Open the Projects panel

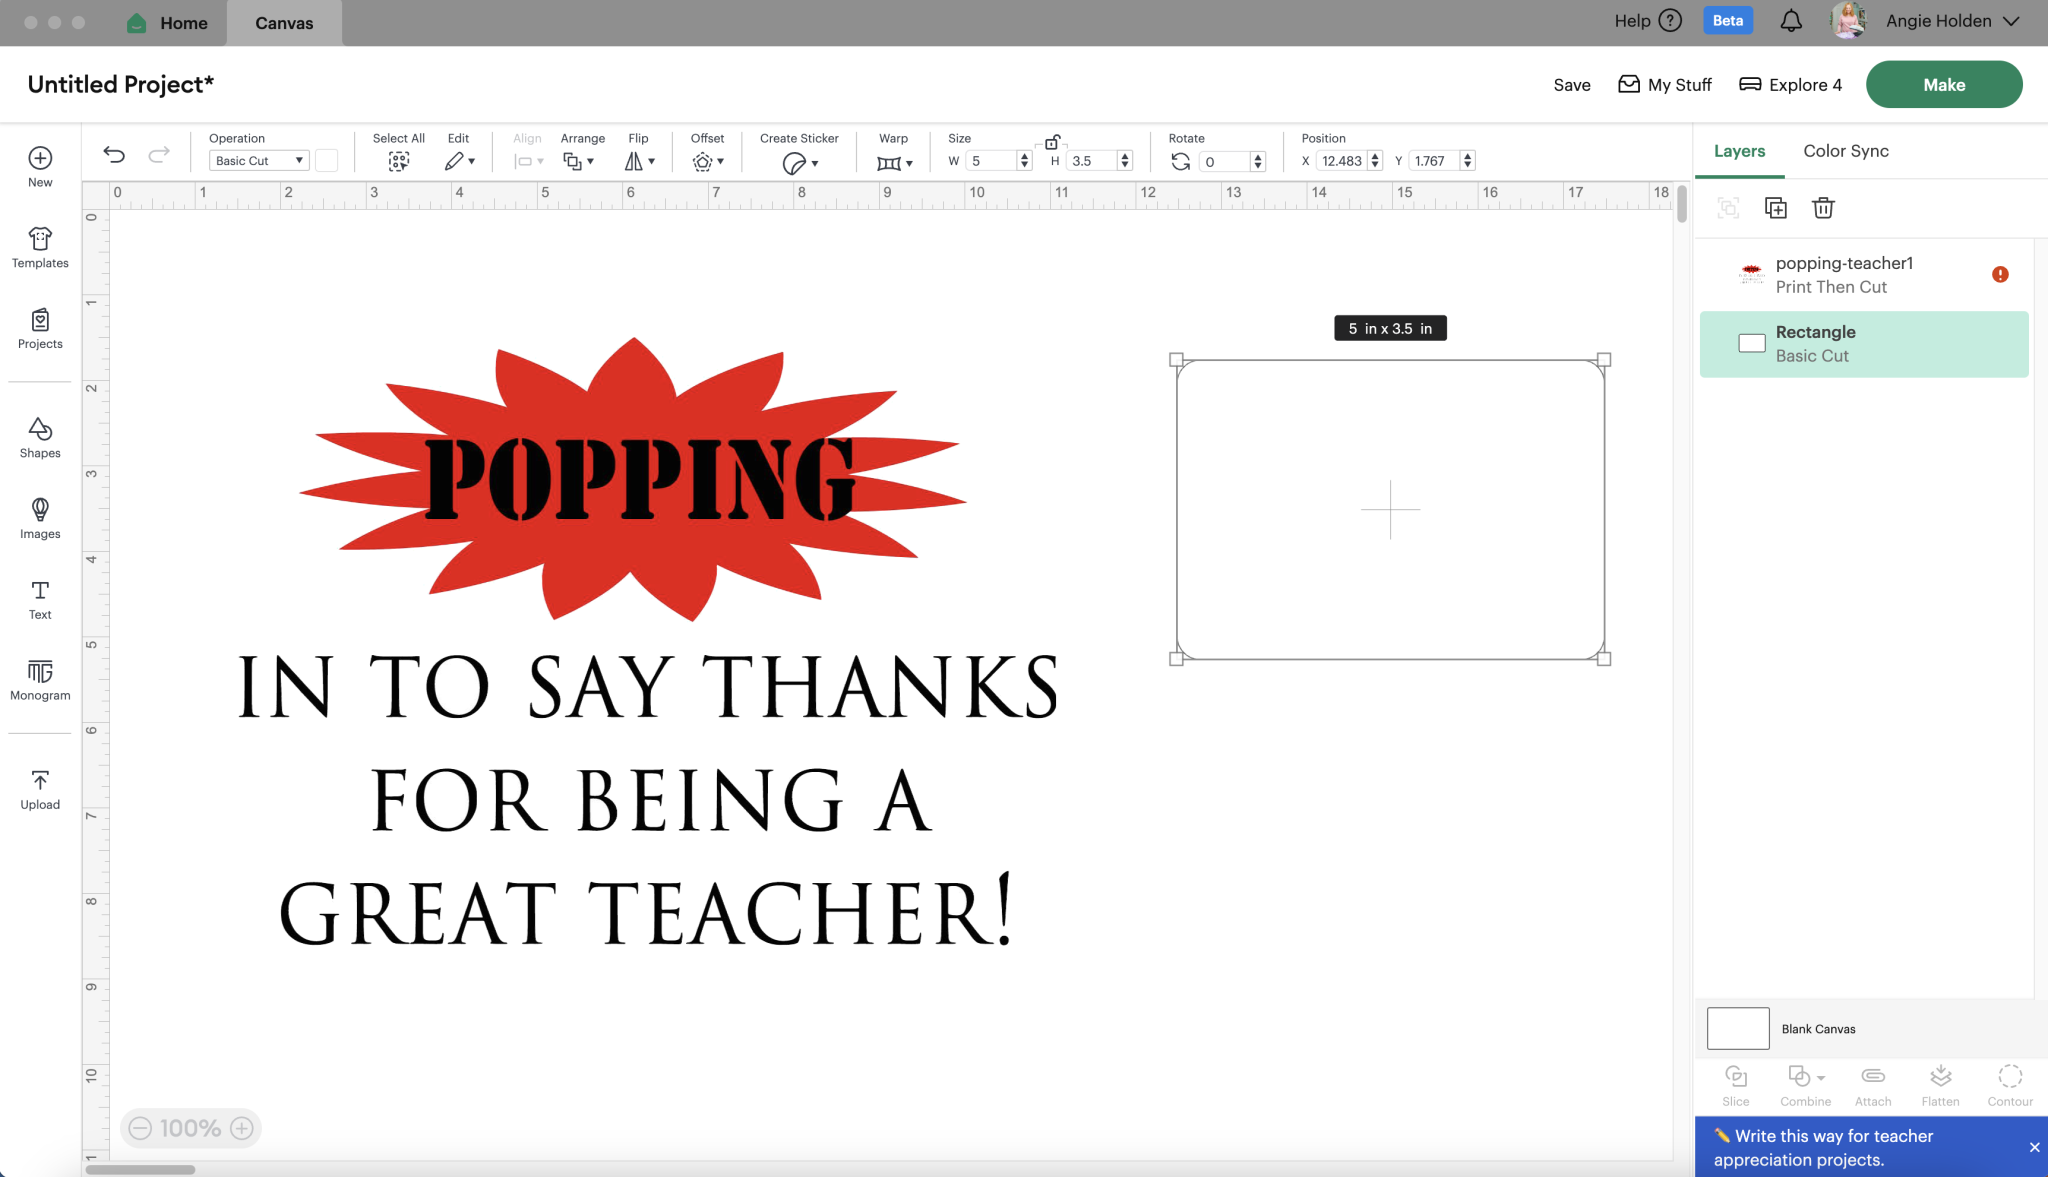click(40, 328)
